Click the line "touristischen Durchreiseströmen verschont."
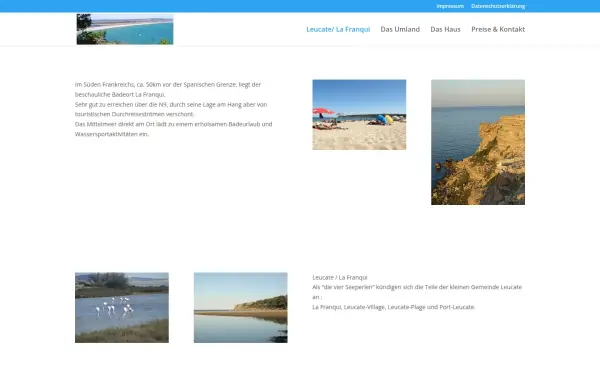The width and height of the screenshot is (600, 375). [x=135, y=114]
